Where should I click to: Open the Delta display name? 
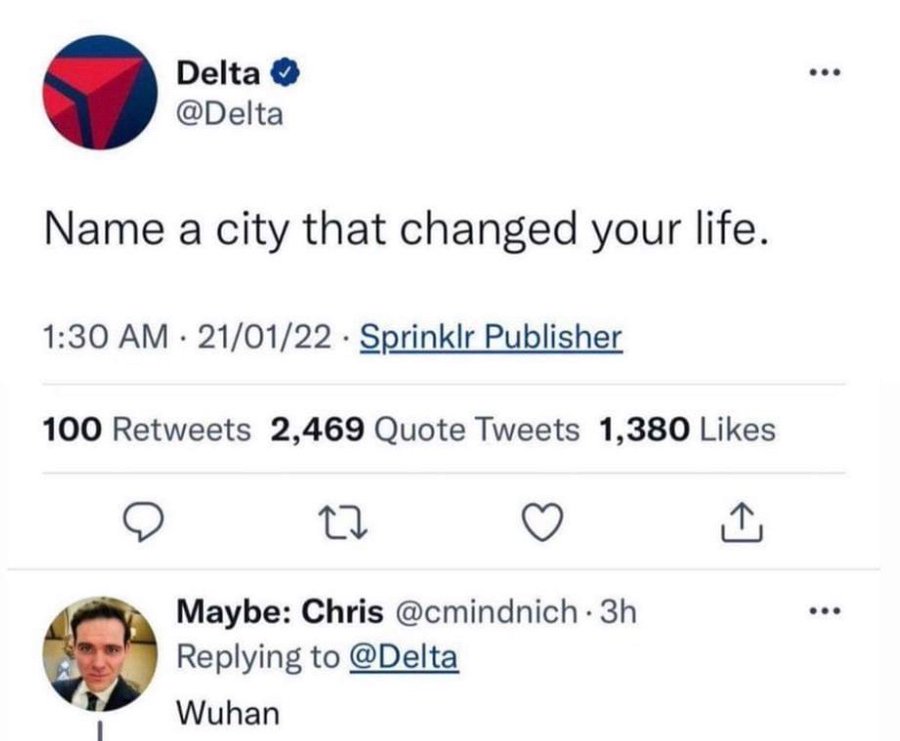pos(219,73)
